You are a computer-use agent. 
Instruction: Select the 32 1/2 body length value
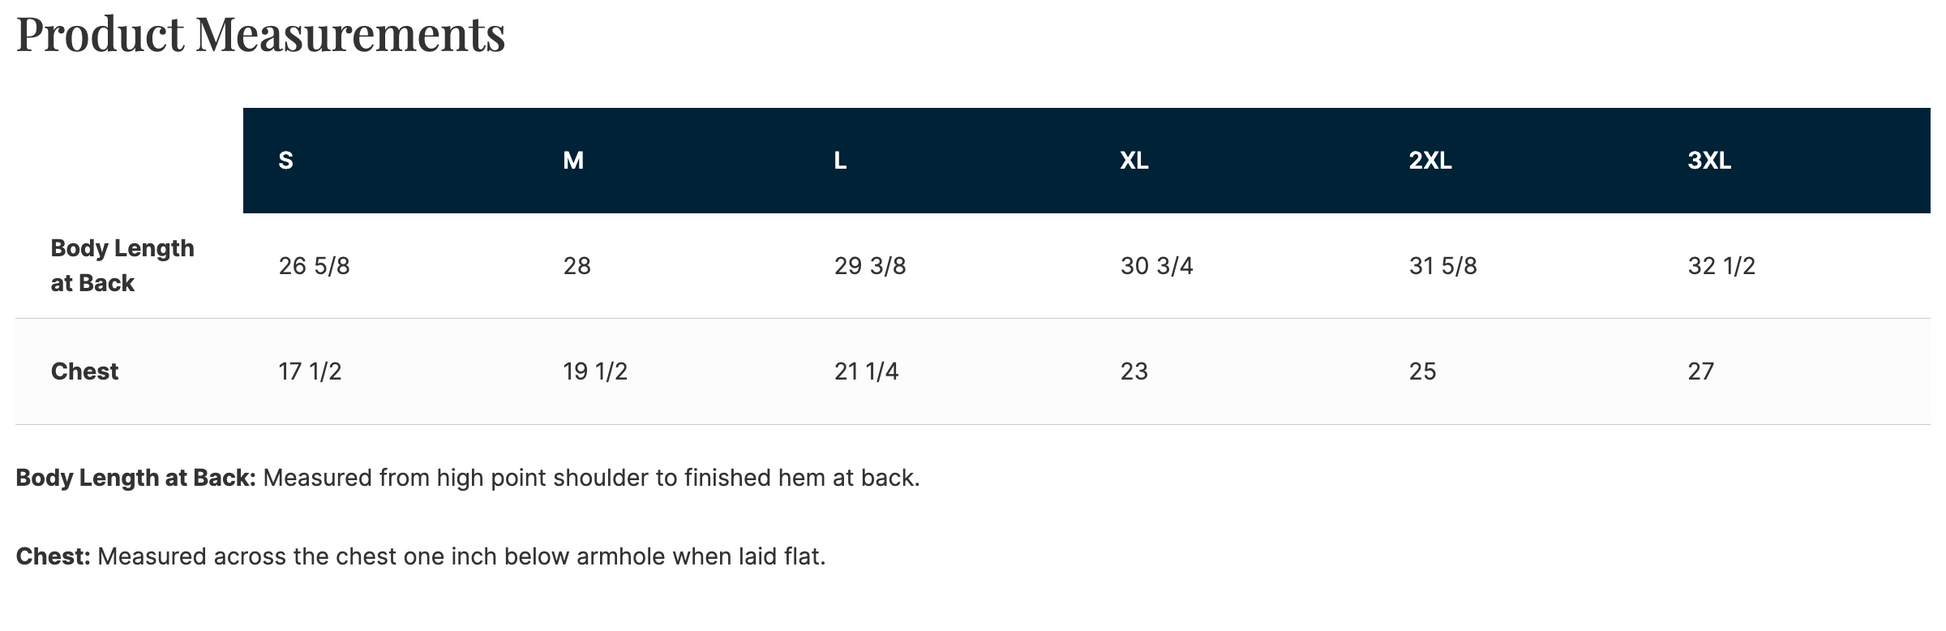click(1721, 266)
